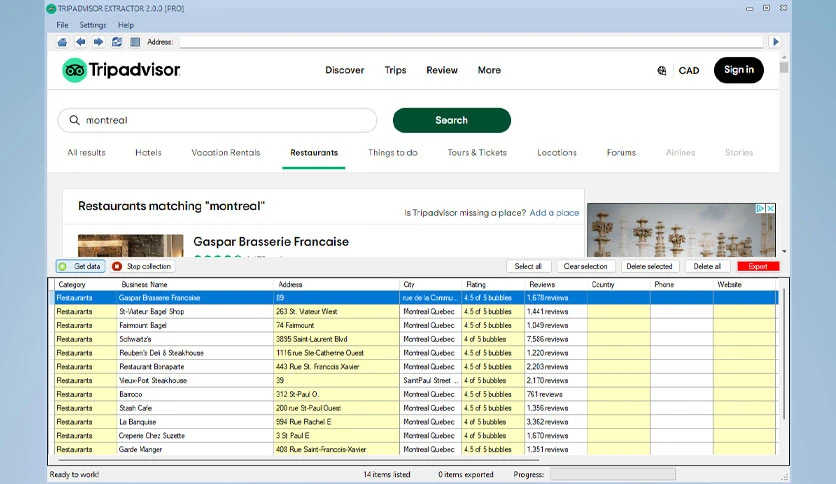Viewport: 836px width, 484px height.
Task: Click the results table horizontal scrollbar
Action: 299,459
